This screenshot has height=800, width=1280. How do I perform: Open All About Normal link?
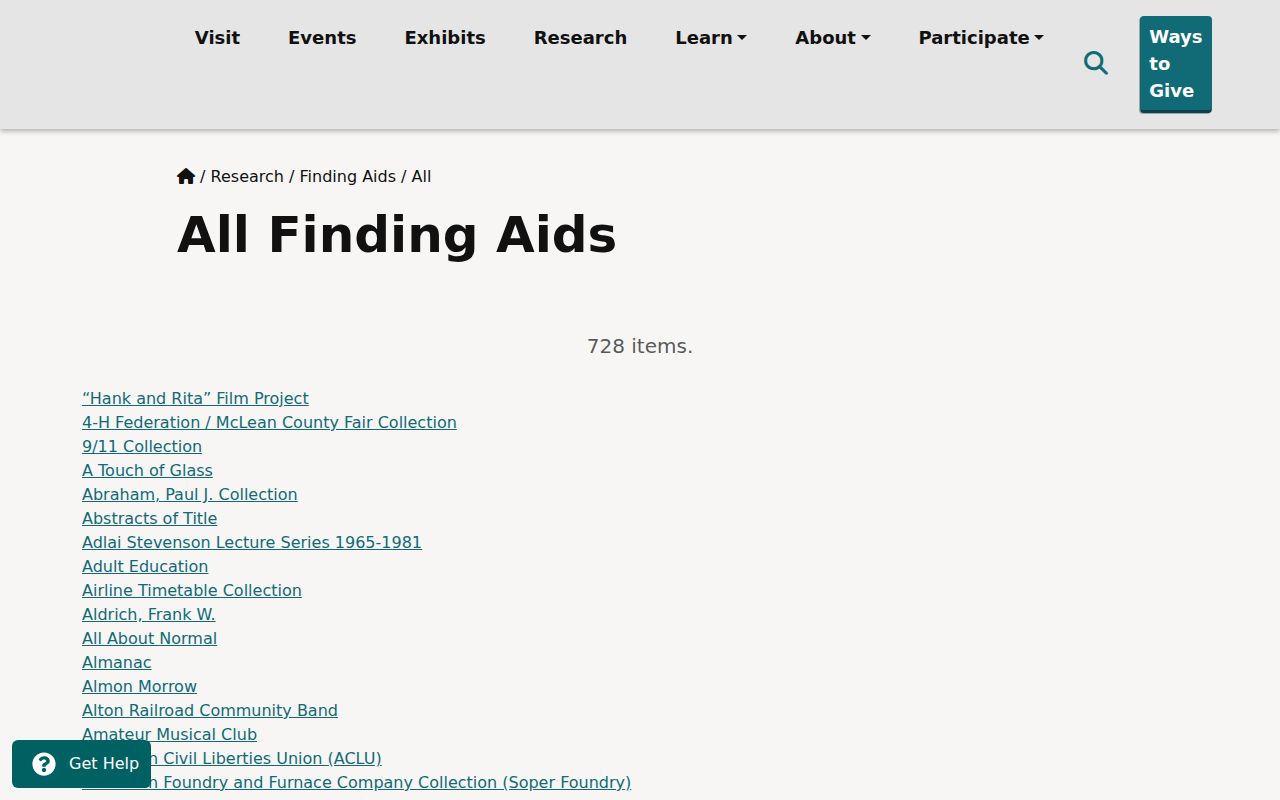149,638
